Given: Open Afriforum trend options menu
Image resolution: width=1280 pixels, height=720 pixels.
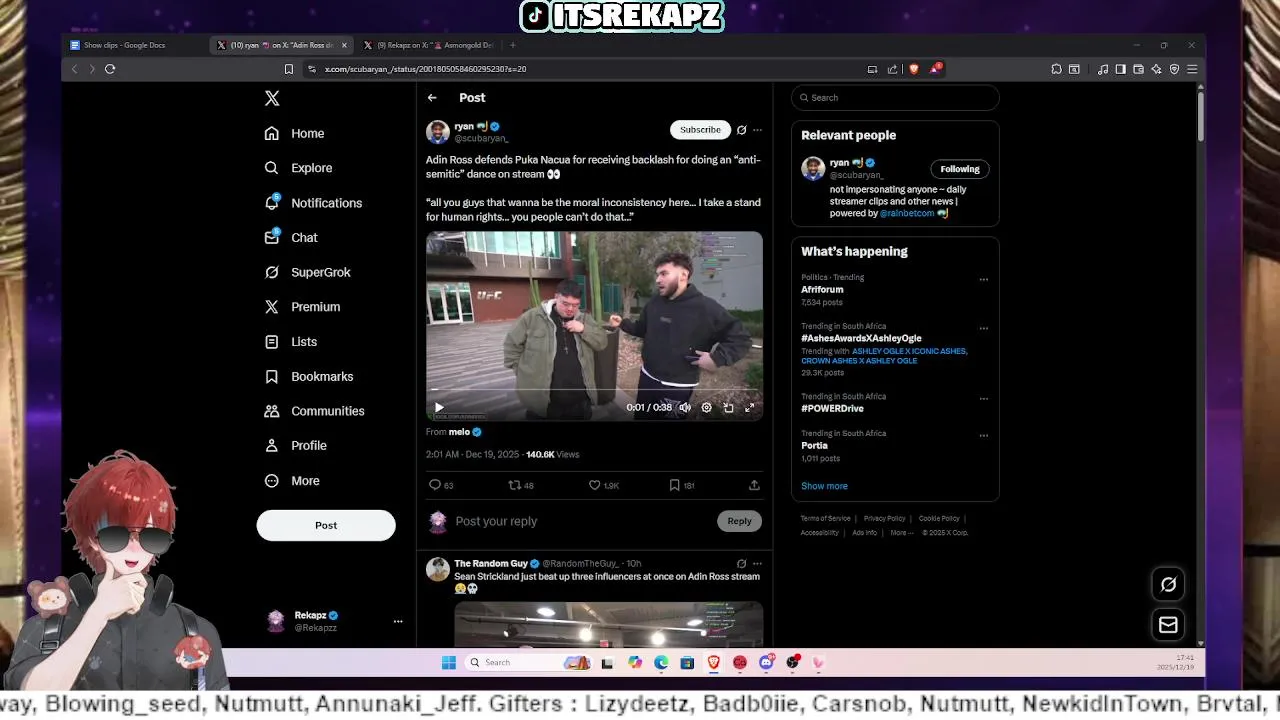Looking at the screenshot, I should pyautogui.click(x=983, y=280).
